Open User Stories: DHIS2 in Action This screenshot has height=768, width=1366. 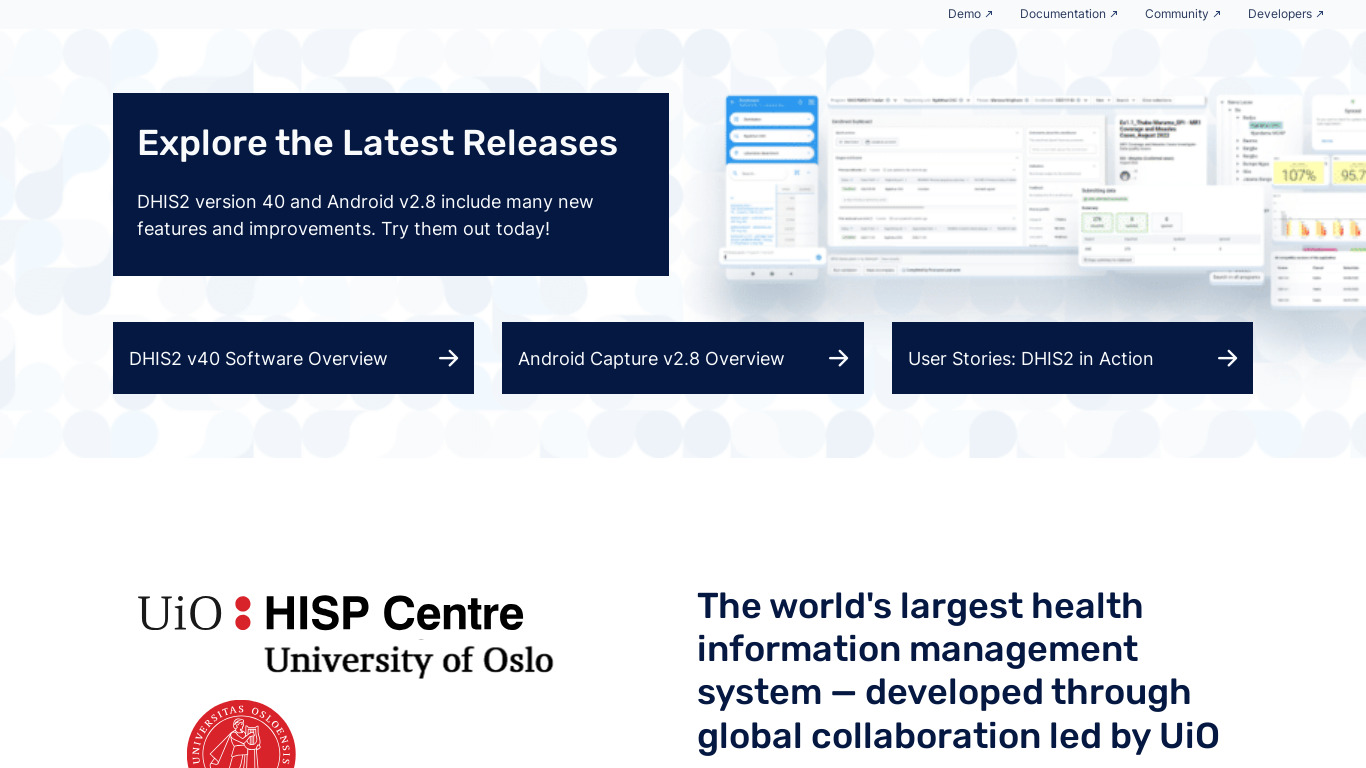[x=1072, y=358]
